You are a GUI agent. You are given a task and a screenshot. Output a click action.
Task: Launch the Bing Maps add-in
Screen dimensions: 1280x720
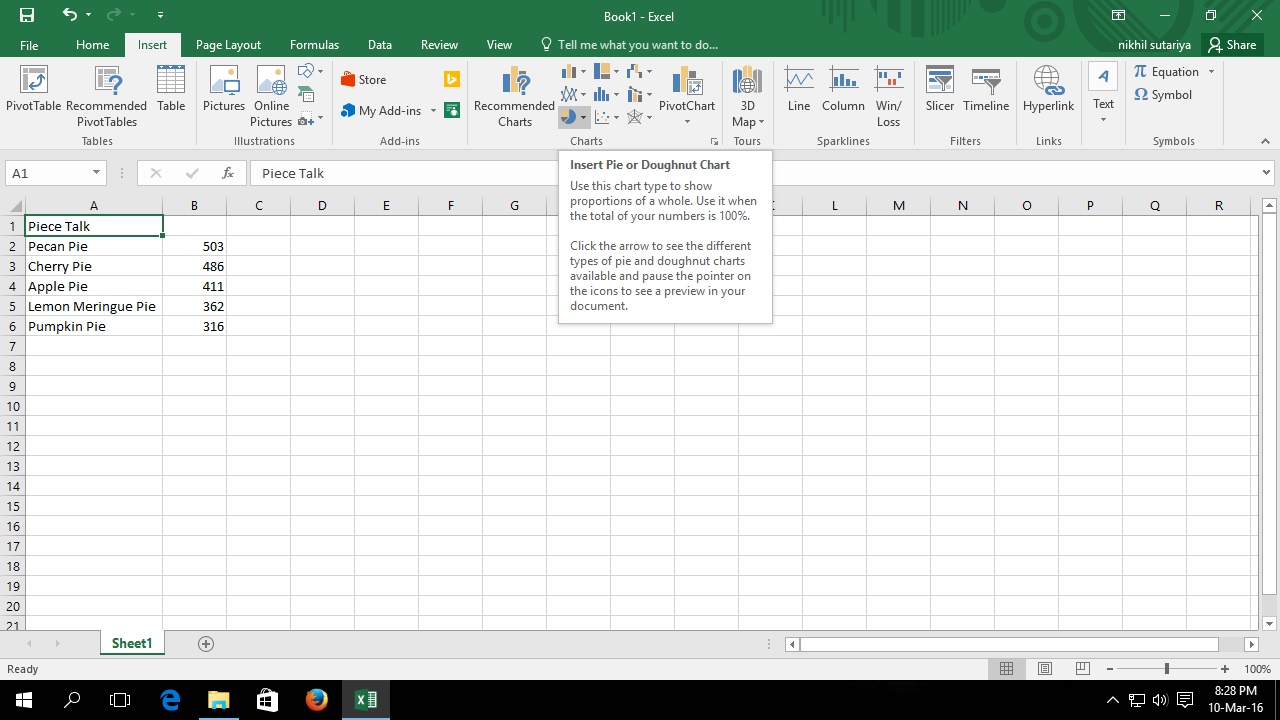click(452, 80)
